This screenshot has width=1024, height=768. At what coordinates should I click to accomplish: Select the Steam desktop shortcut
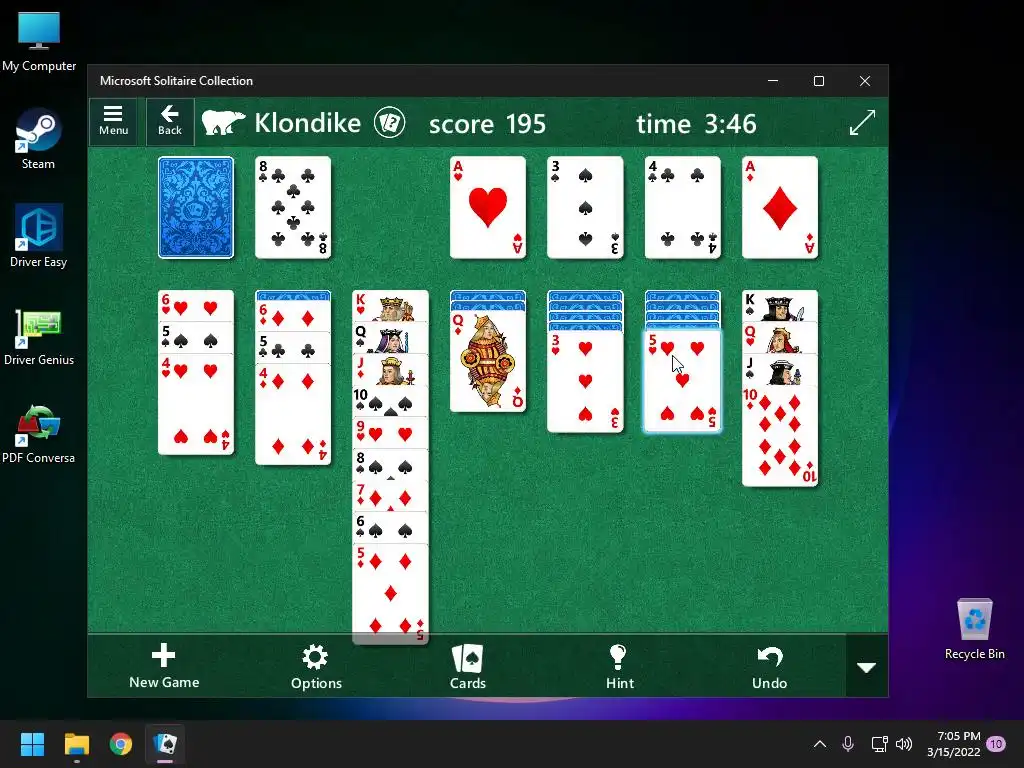pos(39,140)
